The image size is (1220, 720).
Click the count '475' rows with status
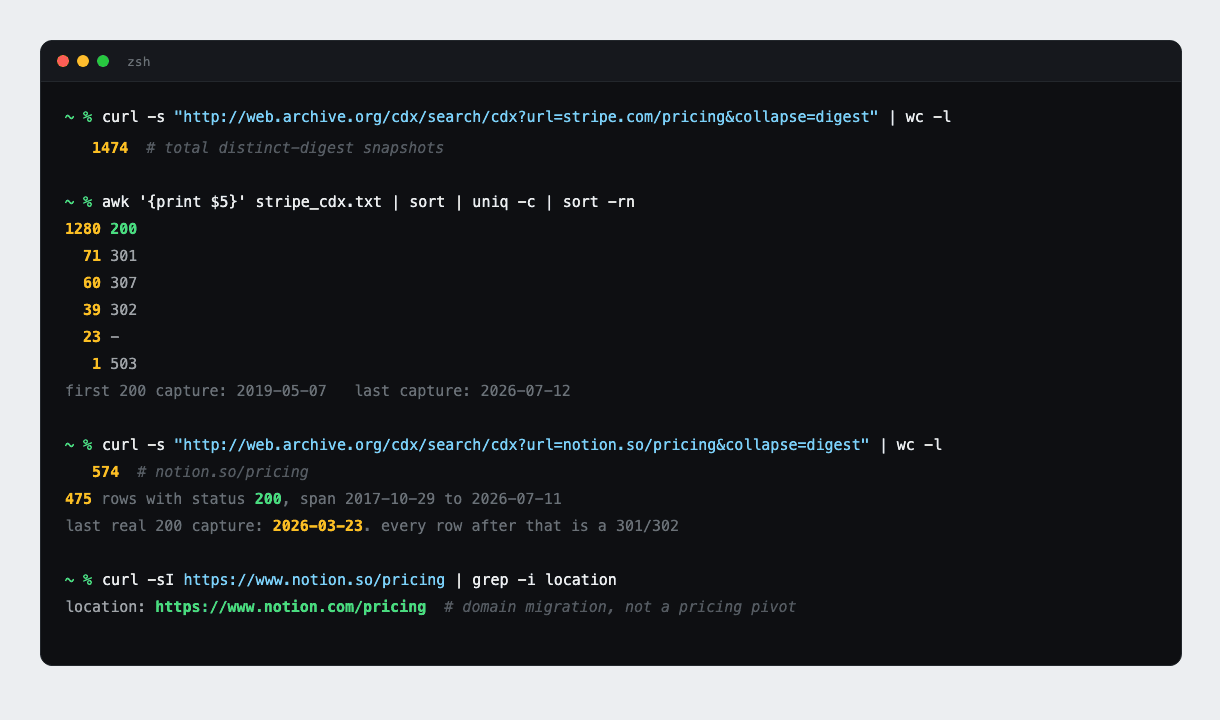click(78, 499)
